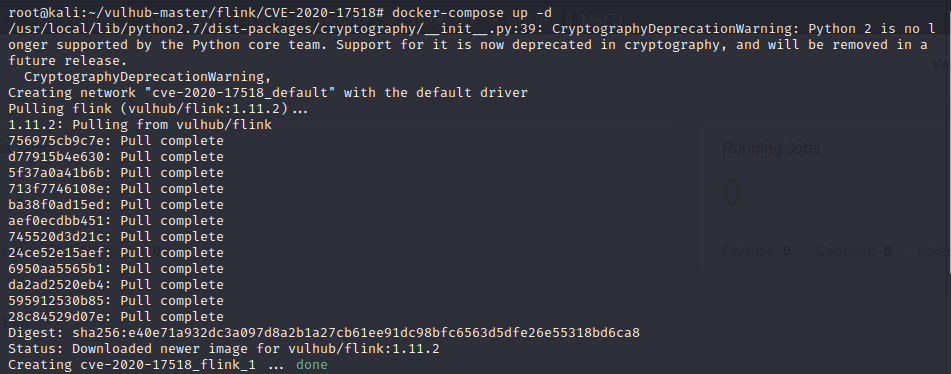
Task: Click the green 'done' status word
Action: click(x=312, y=364)
